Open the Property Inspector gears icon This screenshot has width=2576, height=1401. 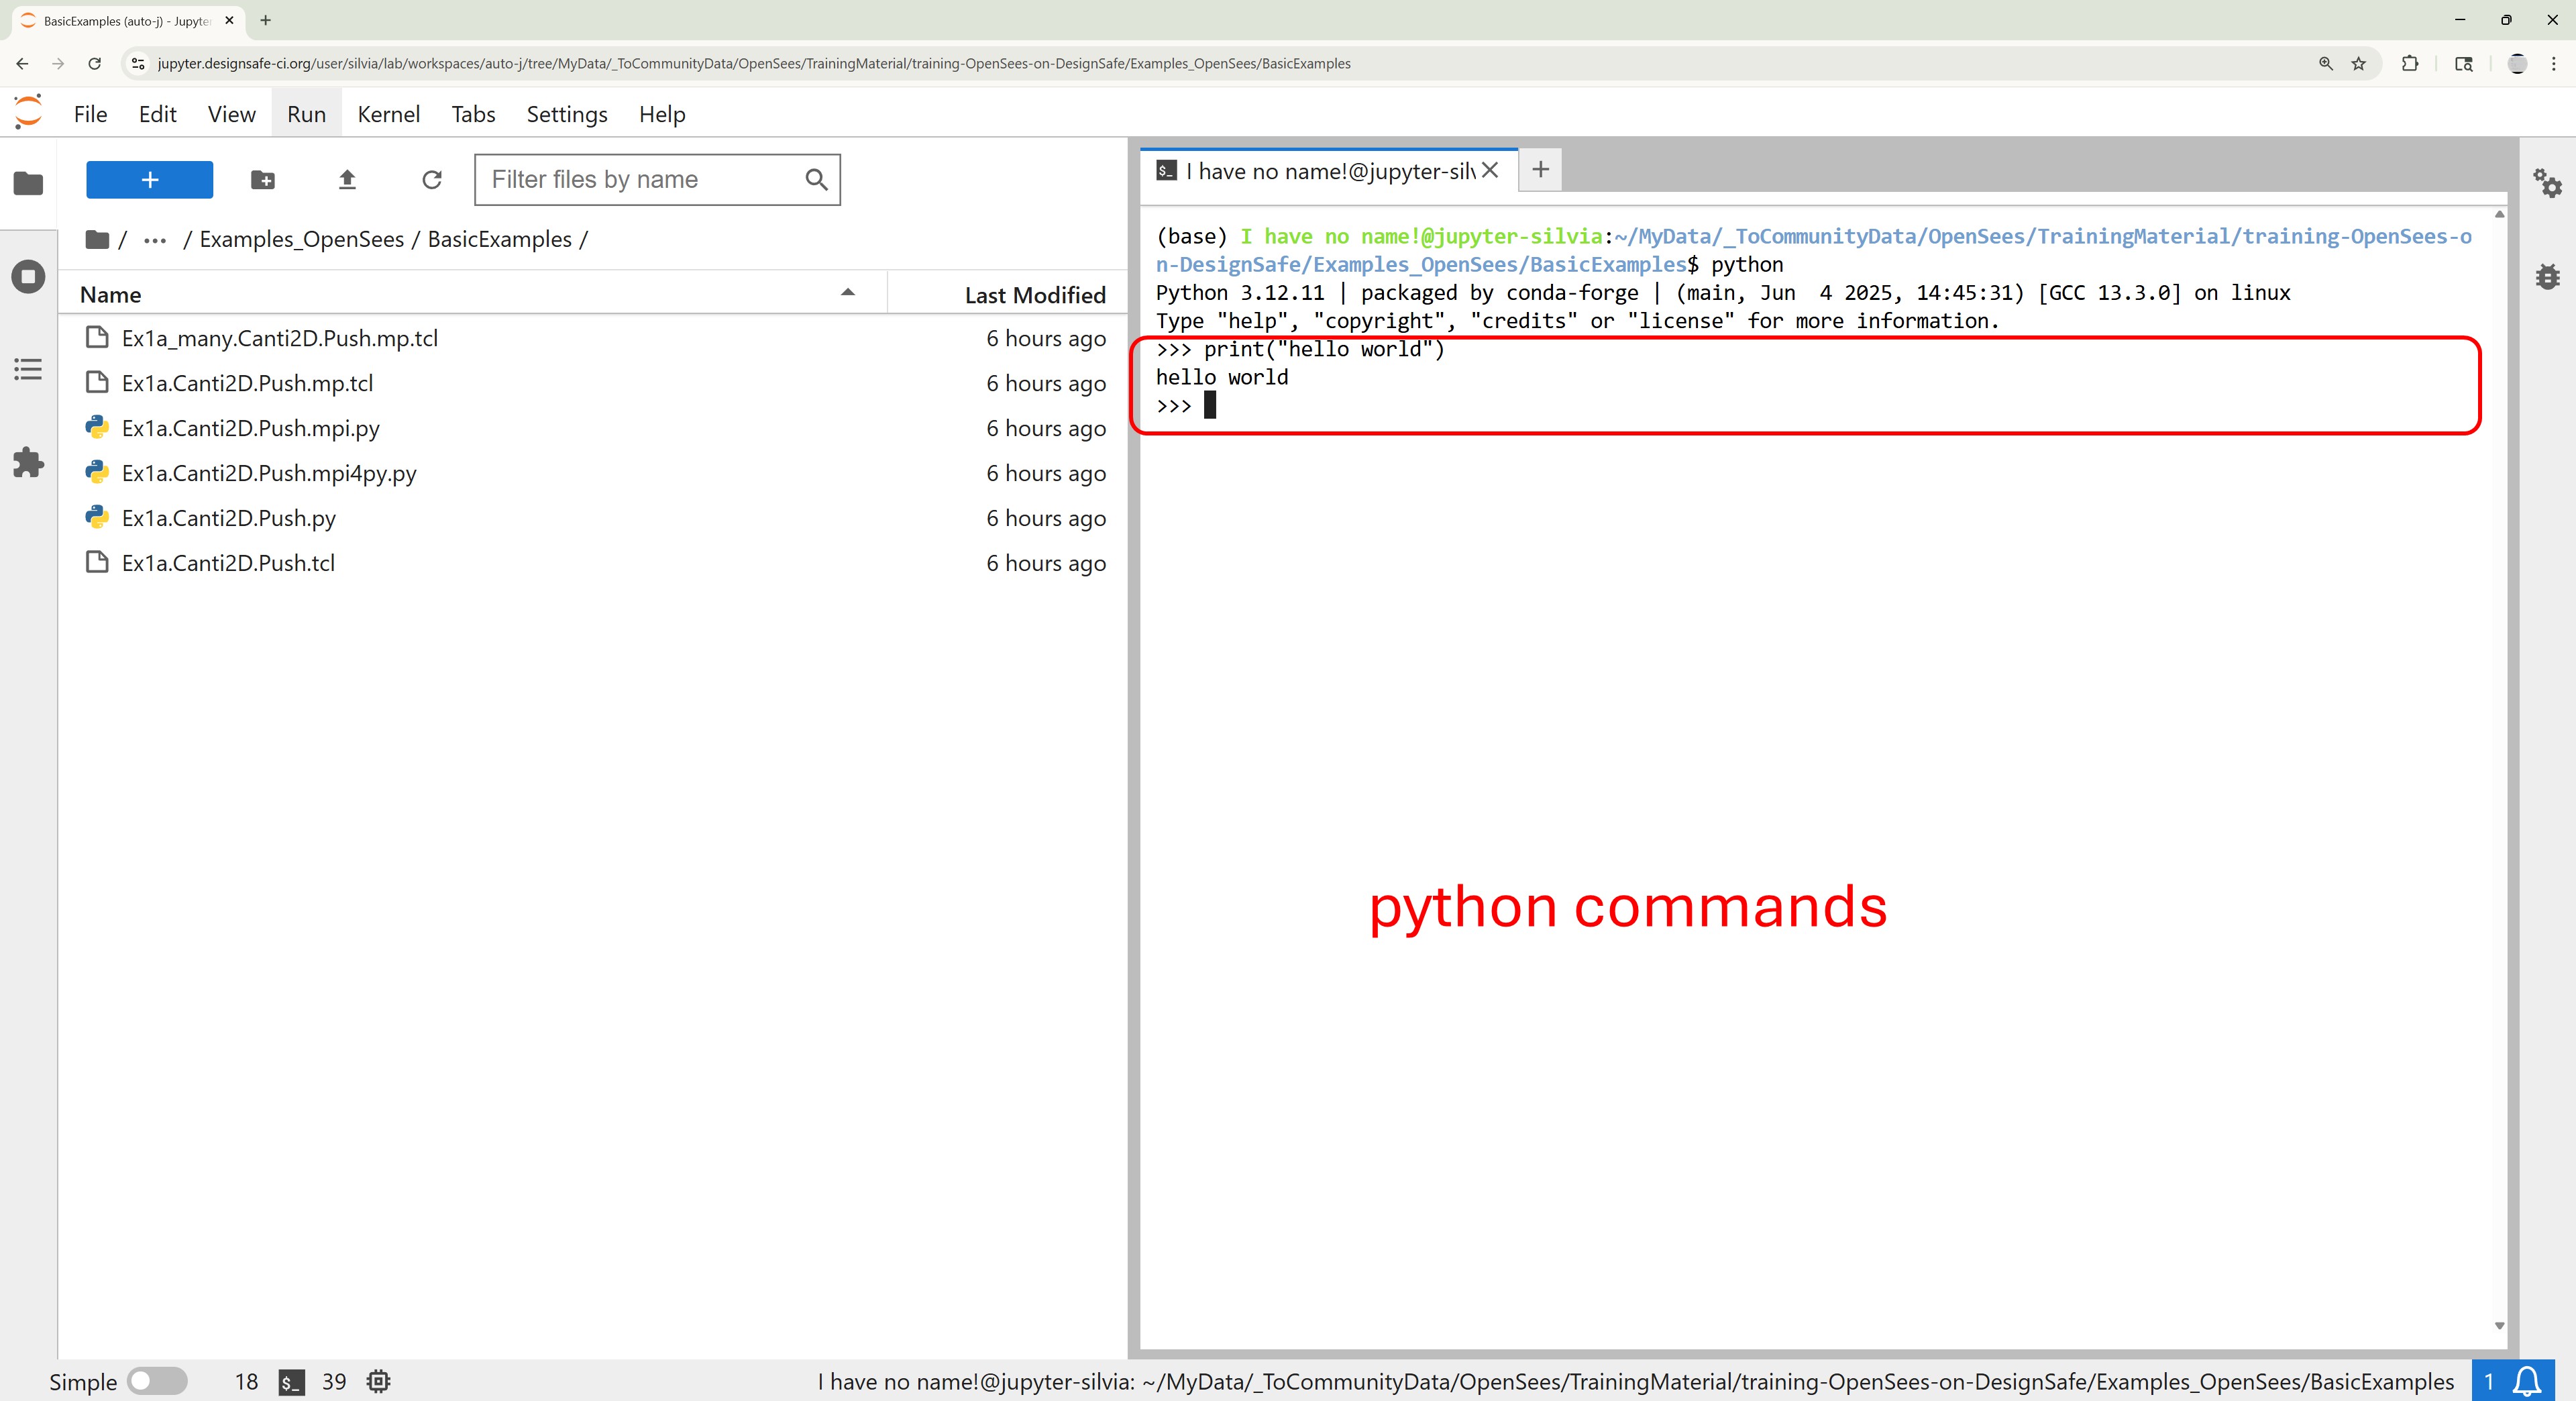[2546, 184]
